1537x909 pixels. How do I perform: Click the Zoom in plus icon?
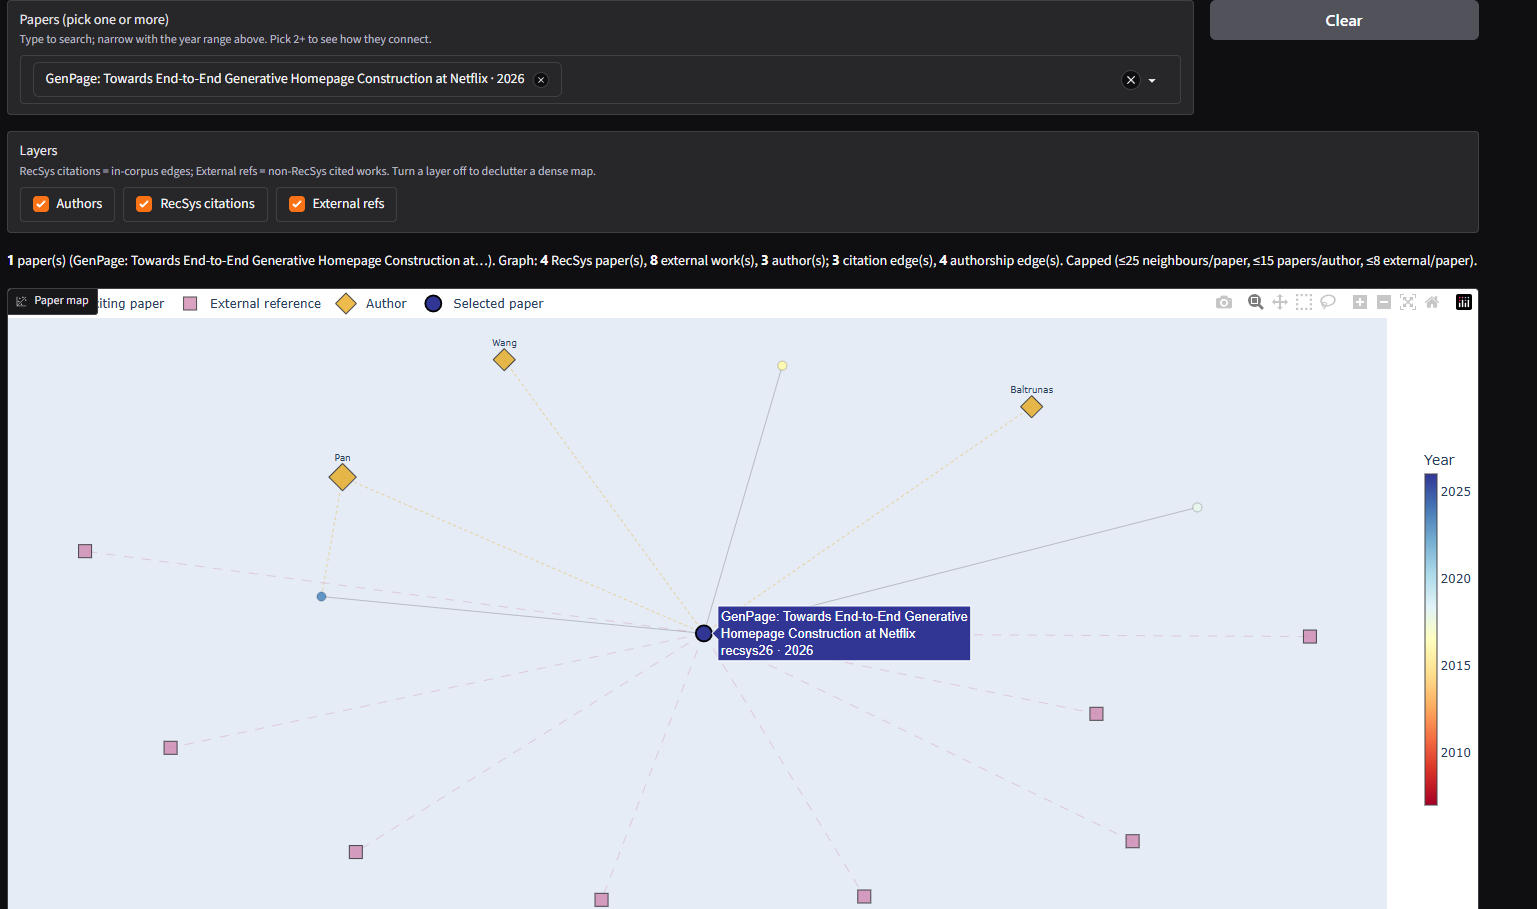[1360, 302]
